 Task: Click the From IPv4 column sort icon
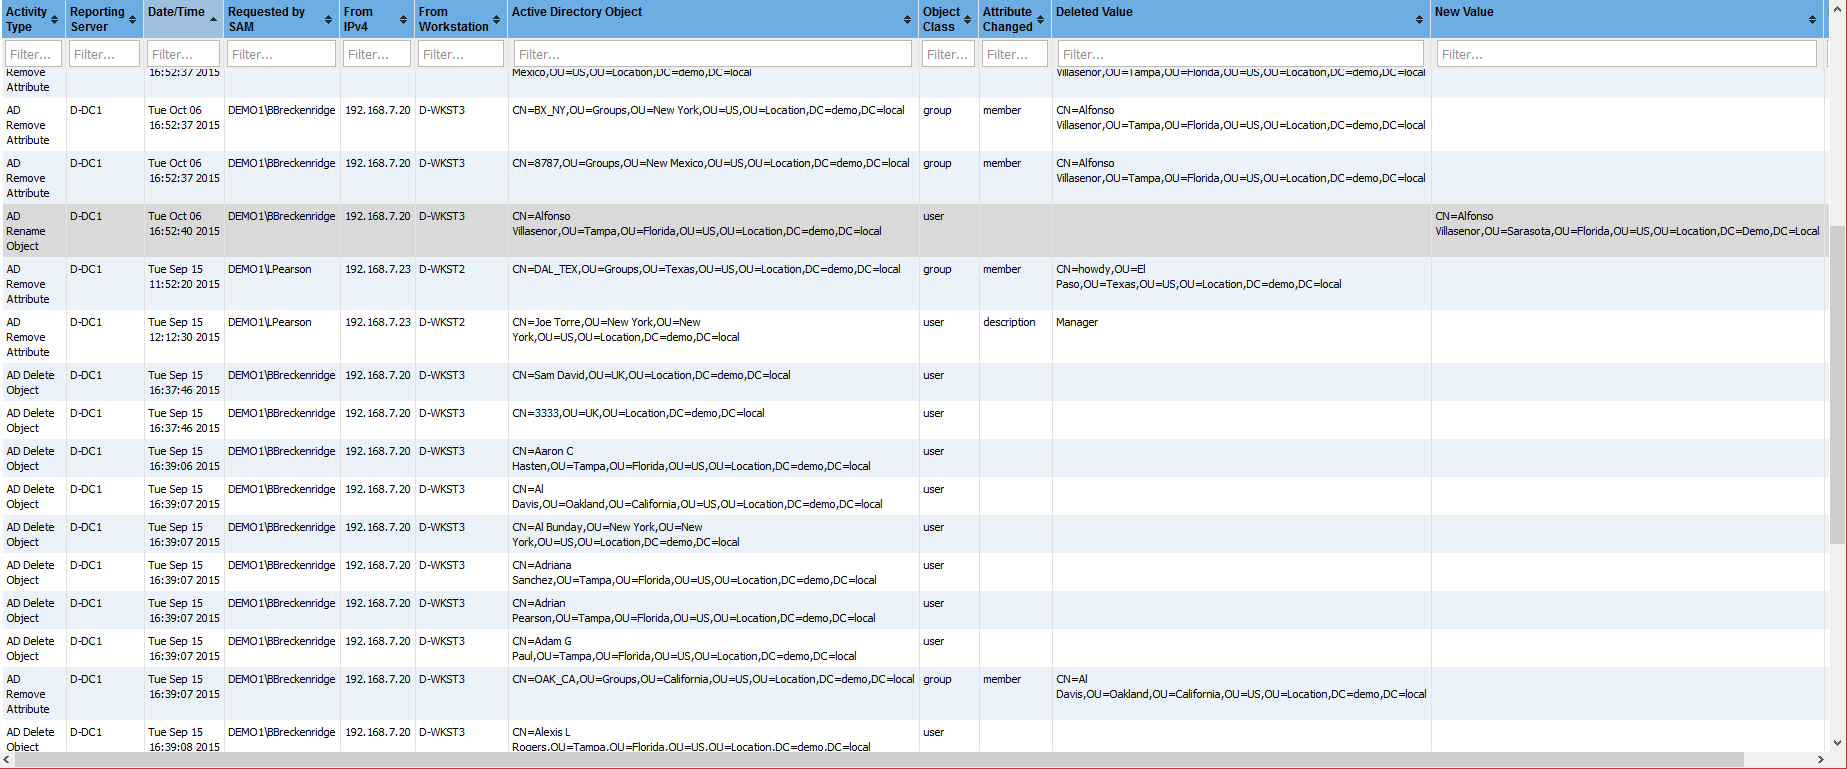point(403,20)
